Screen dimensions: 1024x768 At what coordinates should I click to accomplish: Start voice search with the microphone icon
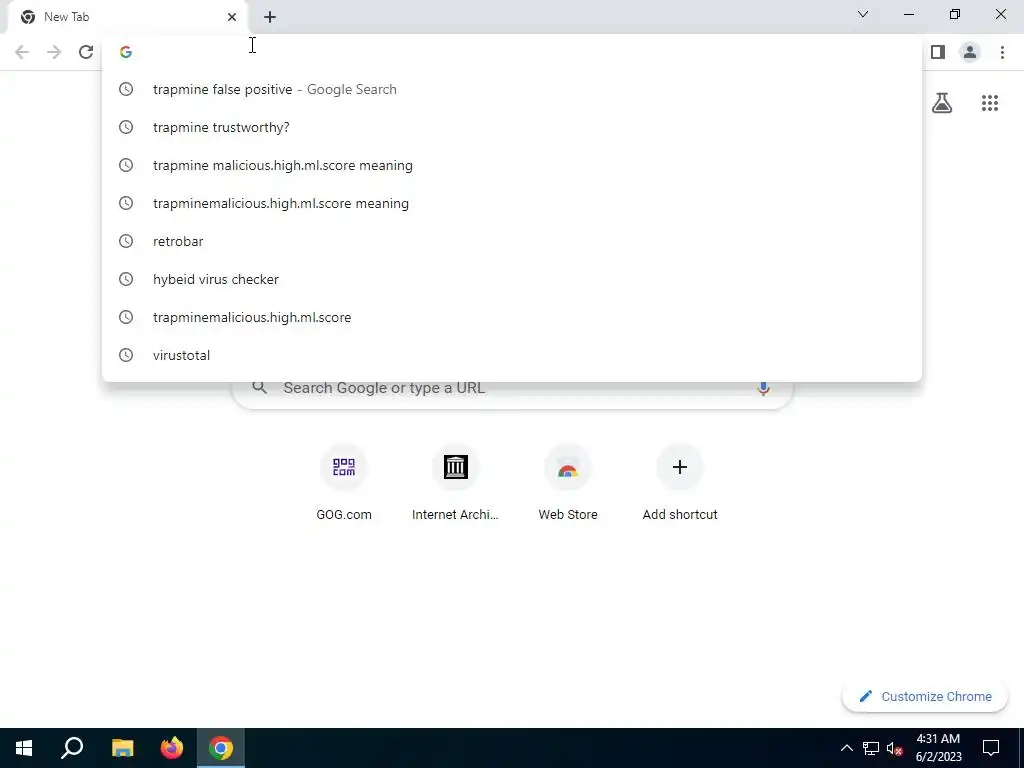click(x=763, y=388)
